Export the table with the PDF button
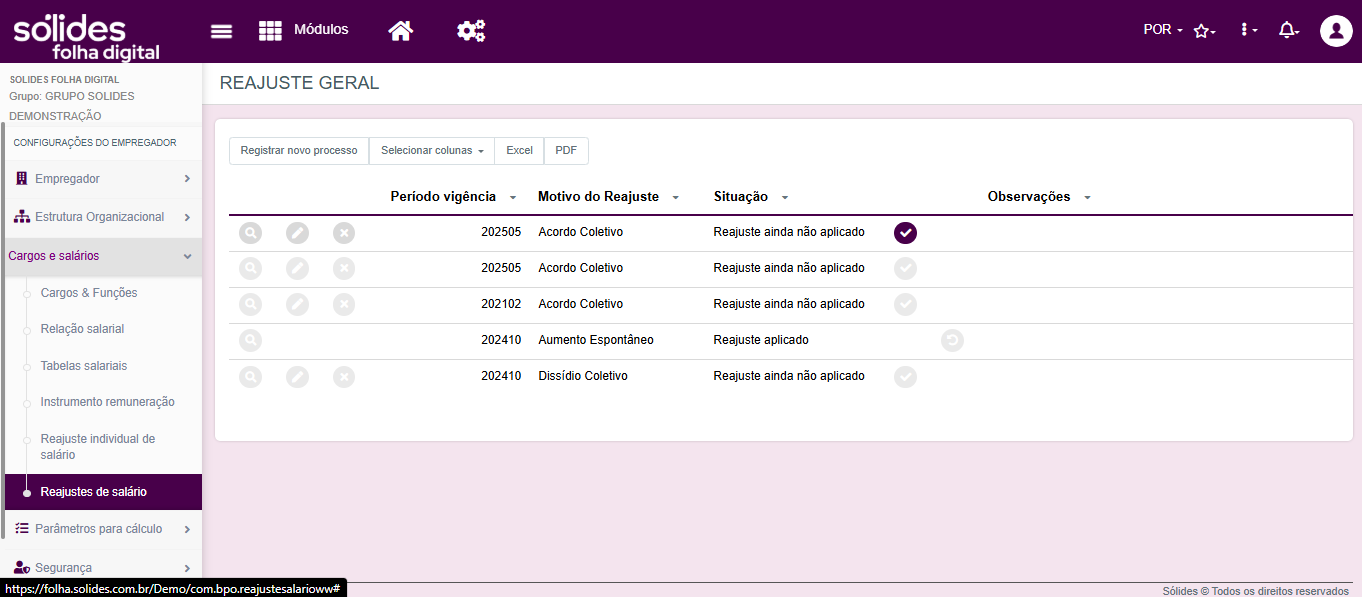The image size is (1362, 597). pyautogui.click(x=566, y=151)
